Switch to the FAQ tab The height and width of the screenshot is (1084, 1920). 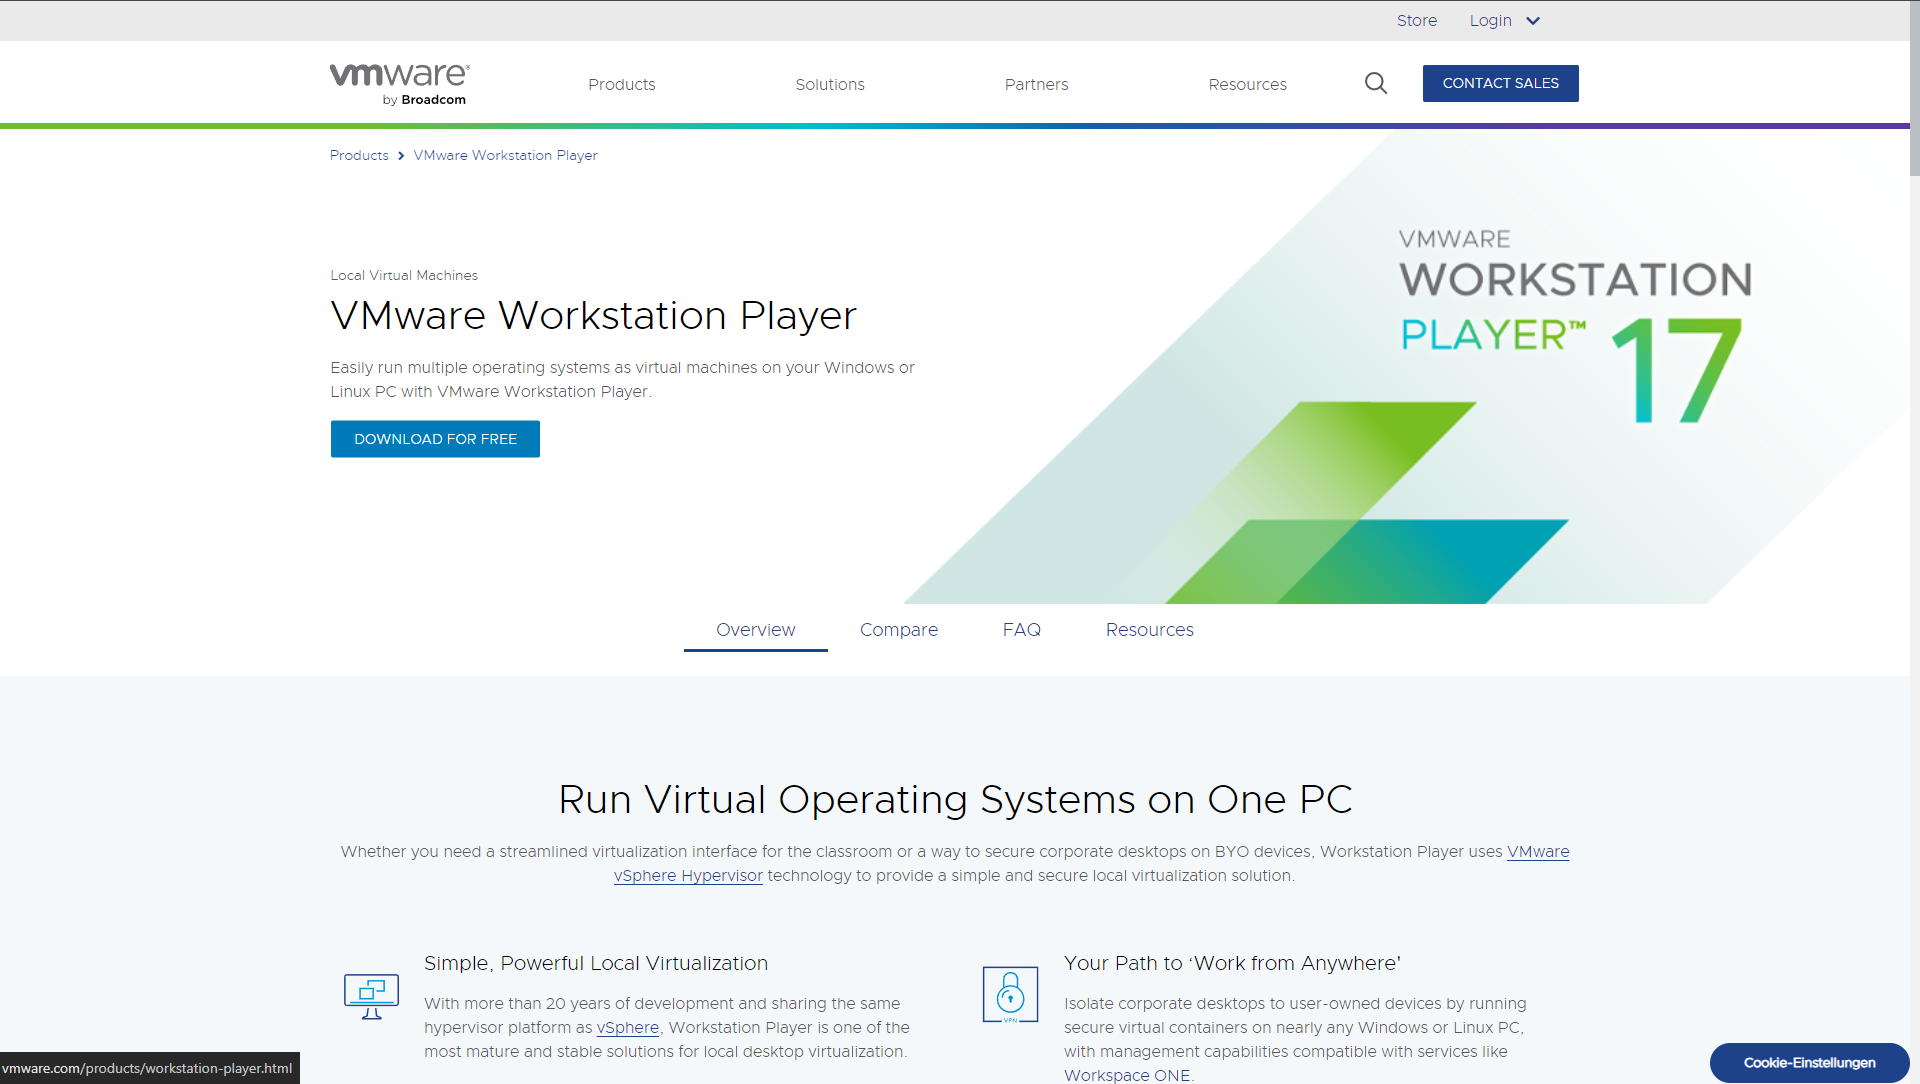(x=1021, y=630)
